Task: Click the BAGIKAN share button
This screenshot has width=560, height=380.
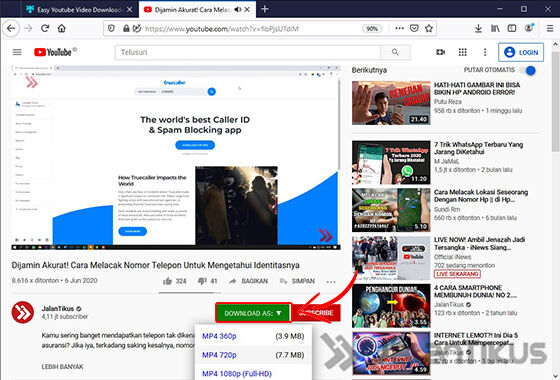Action: coord(248,281)
